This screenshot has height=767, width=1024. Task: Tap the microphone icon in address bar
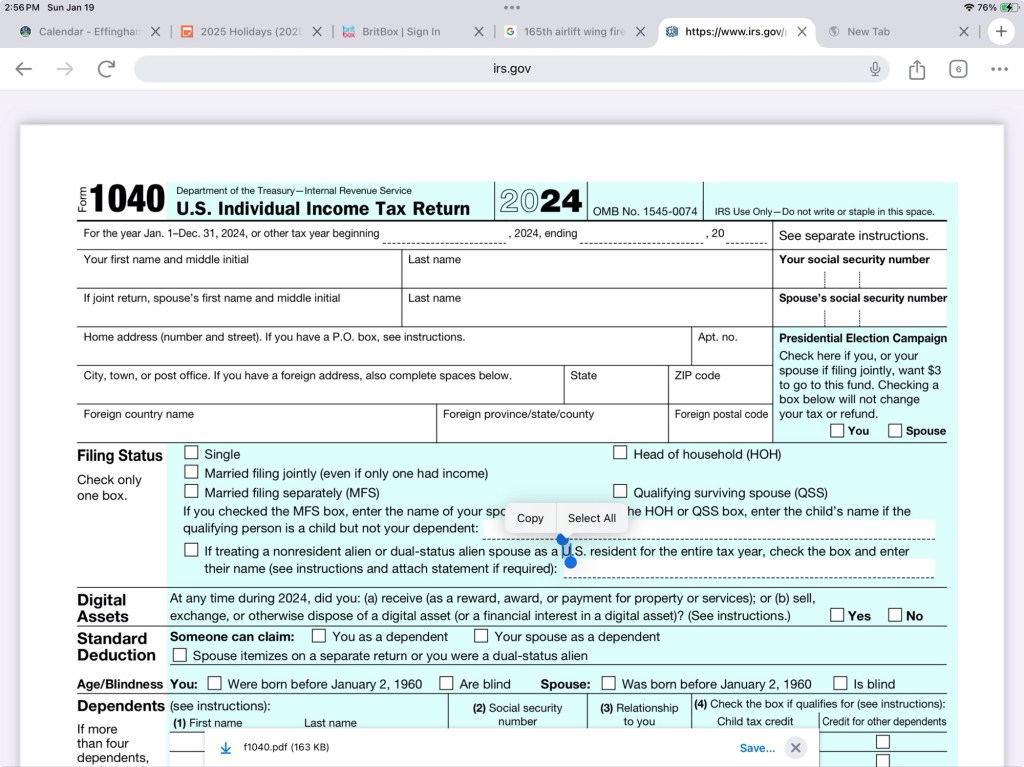point(875,69)
